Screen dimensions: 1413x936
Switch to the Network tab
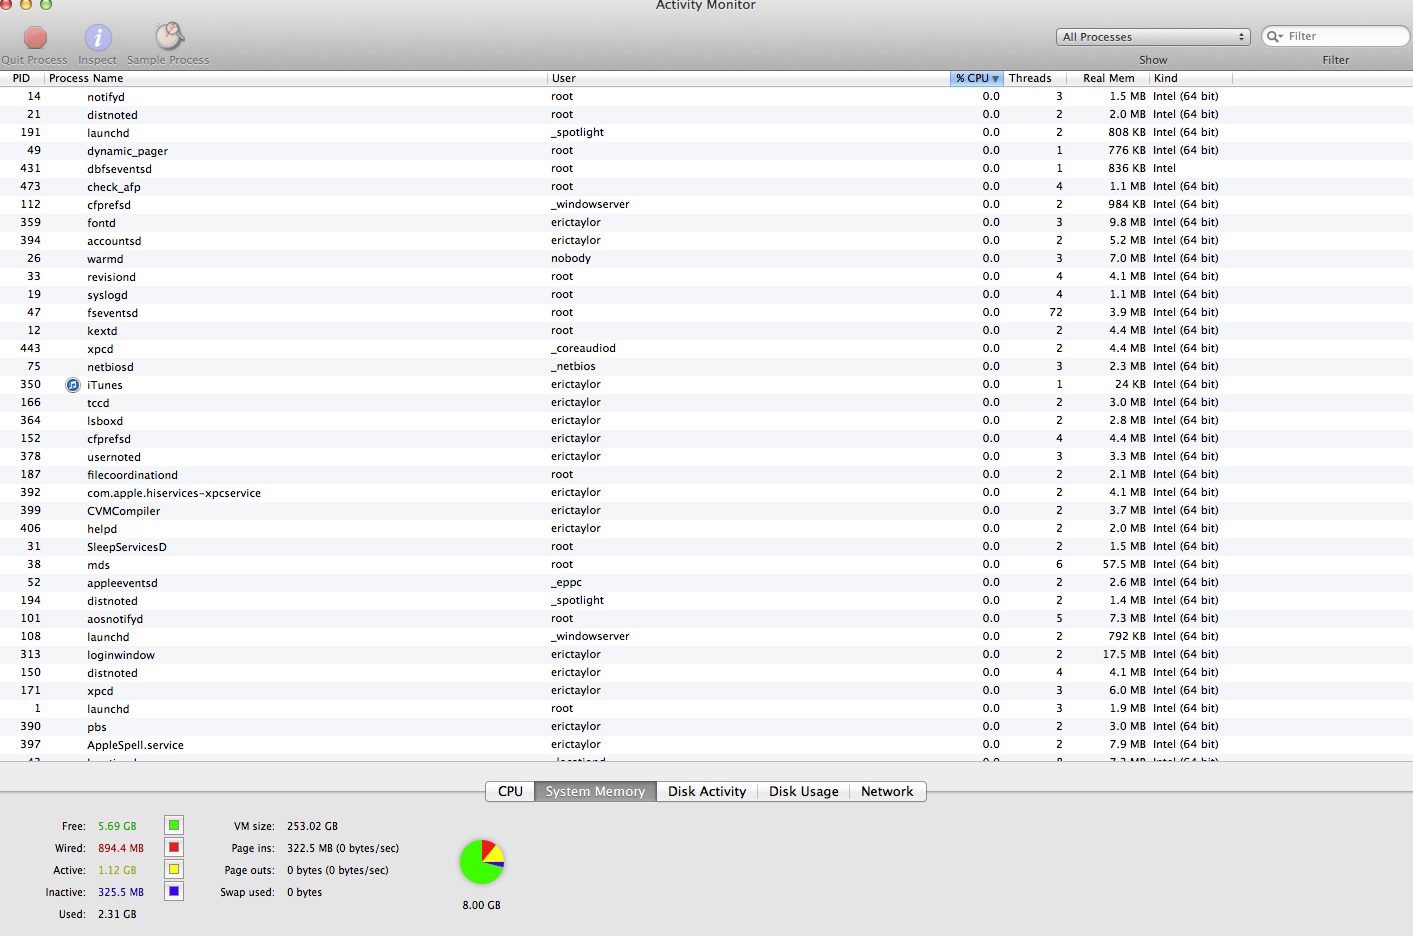coord(887,791)
